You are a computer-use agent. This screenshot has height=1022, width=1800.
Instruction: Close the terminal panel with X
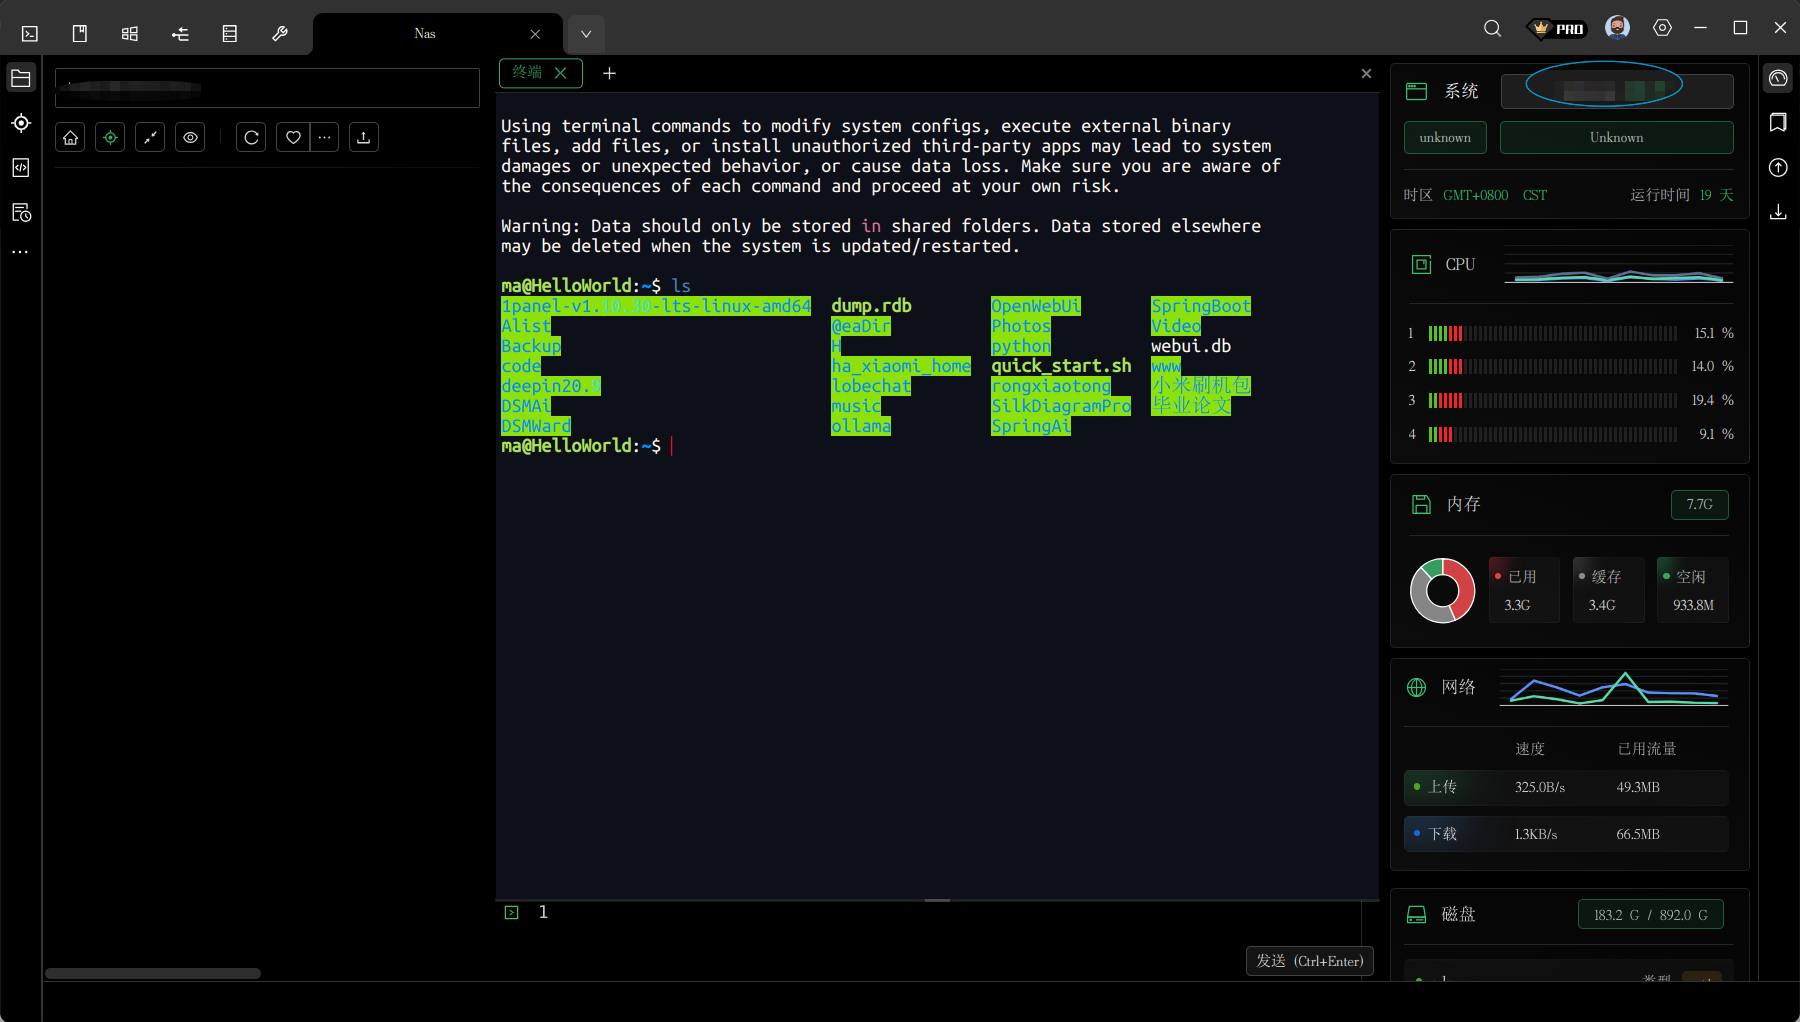pyautogui.click(x=1367, y=73)
